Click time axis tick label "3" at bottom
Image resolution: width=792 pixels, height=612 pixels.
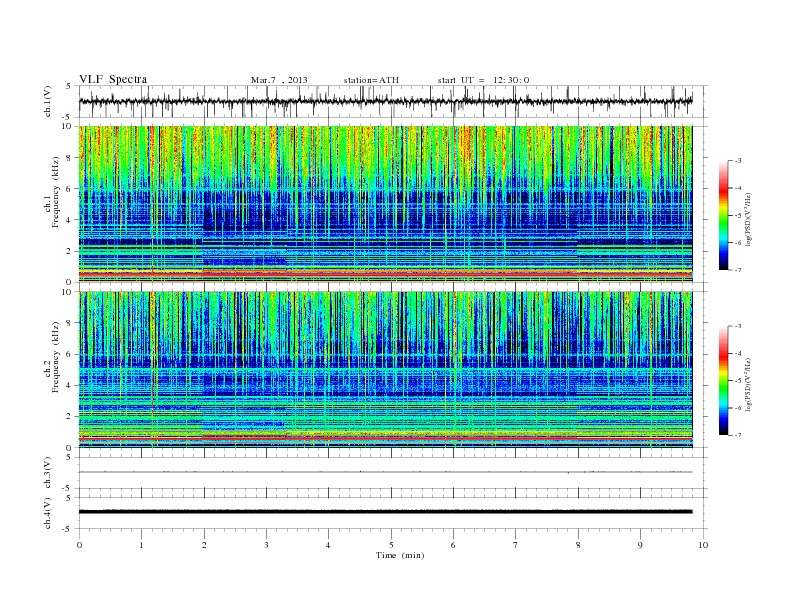click(267, 545)
